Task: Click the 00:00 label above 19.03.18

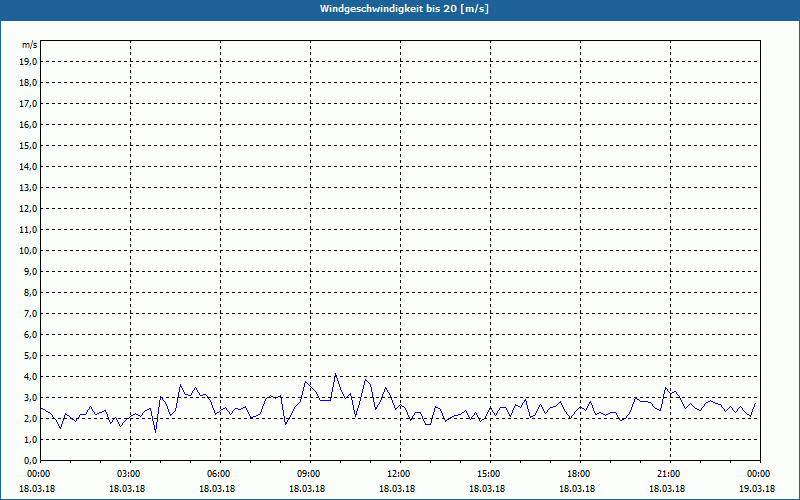Action: 760,474
